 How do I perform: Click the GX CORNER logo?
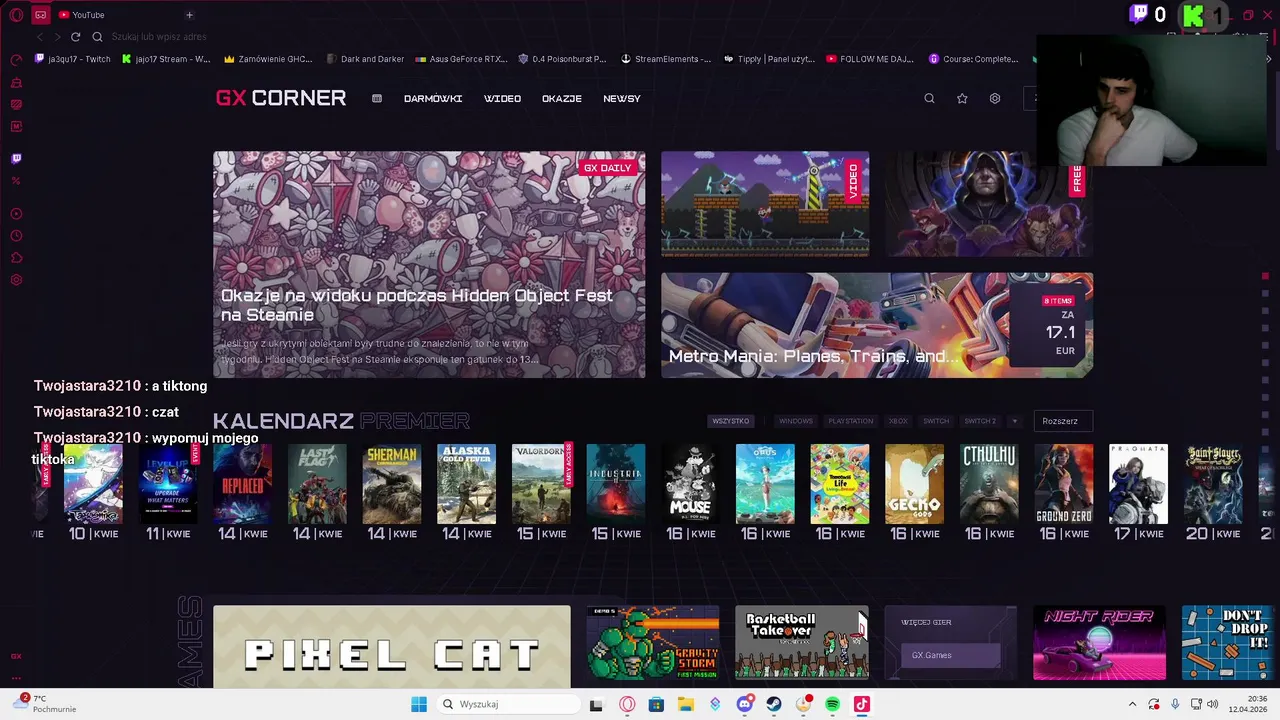(281, 98)
